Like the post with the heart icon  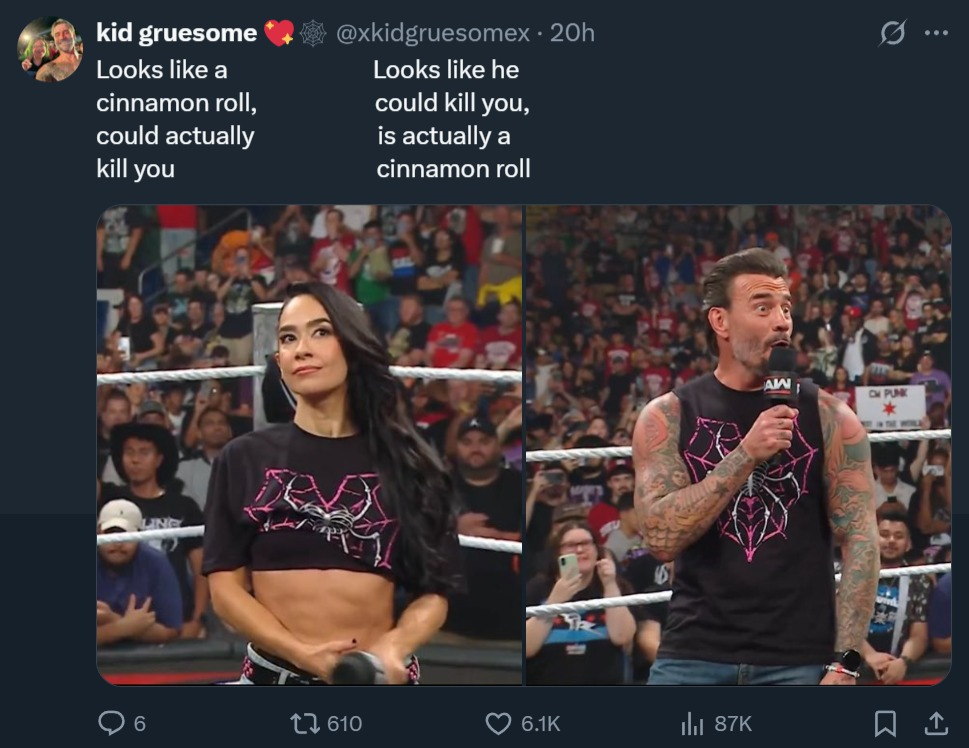[x=498, y=723]
